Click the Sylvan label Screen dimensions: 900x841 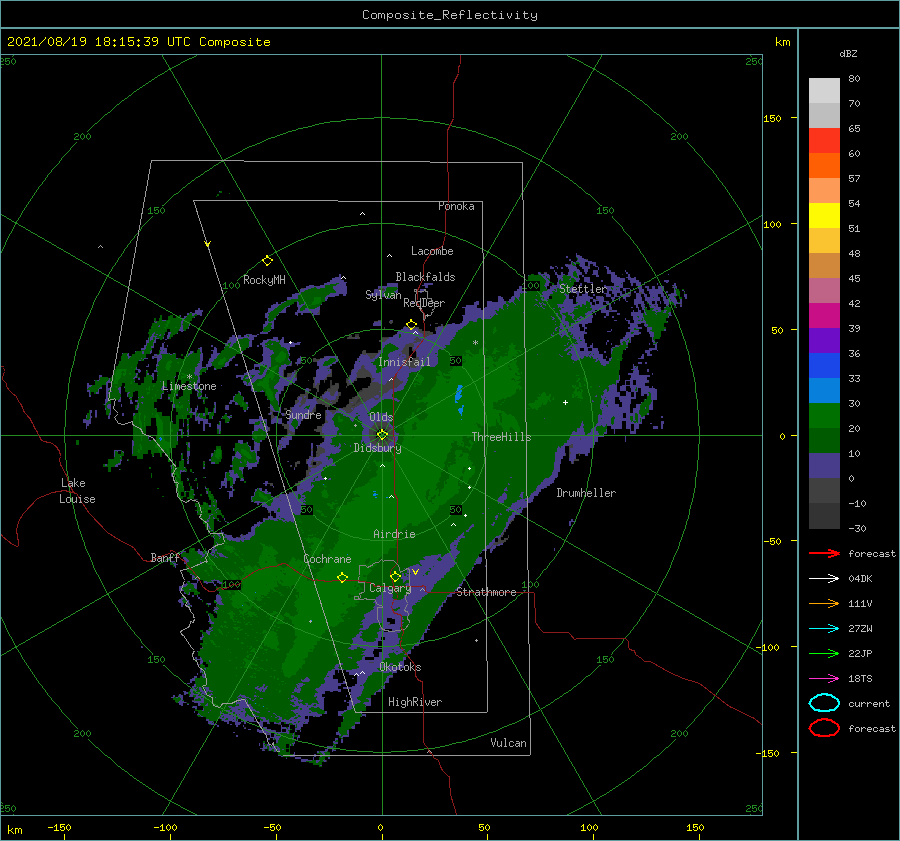pyautogui.click(x=383, y=295)
